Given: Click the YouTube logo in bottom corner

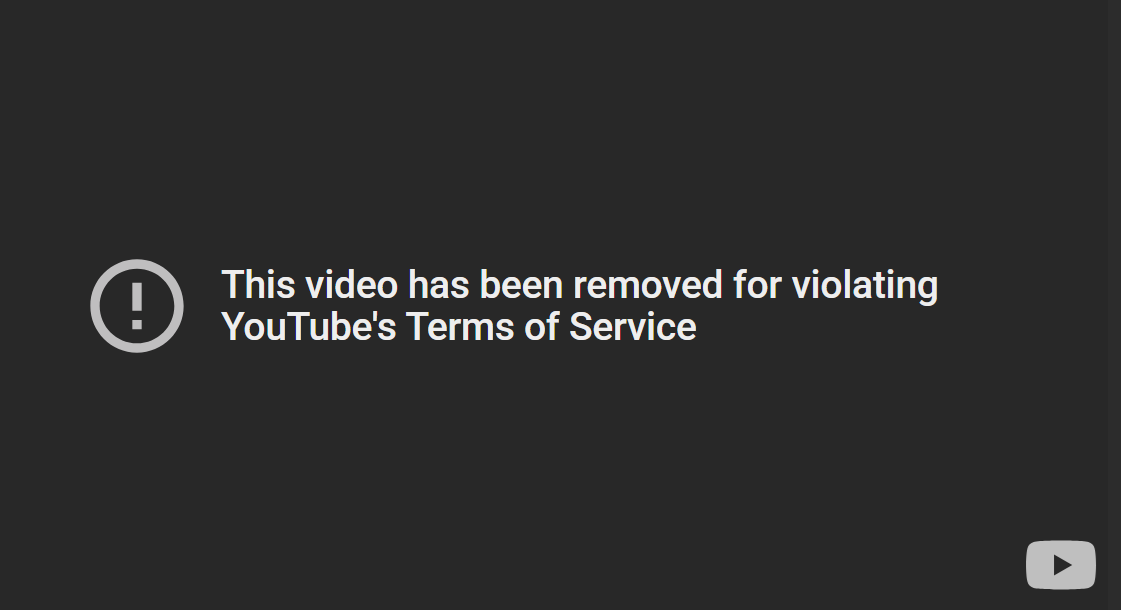Looking at the screenshot, I should pos(1061,565).
